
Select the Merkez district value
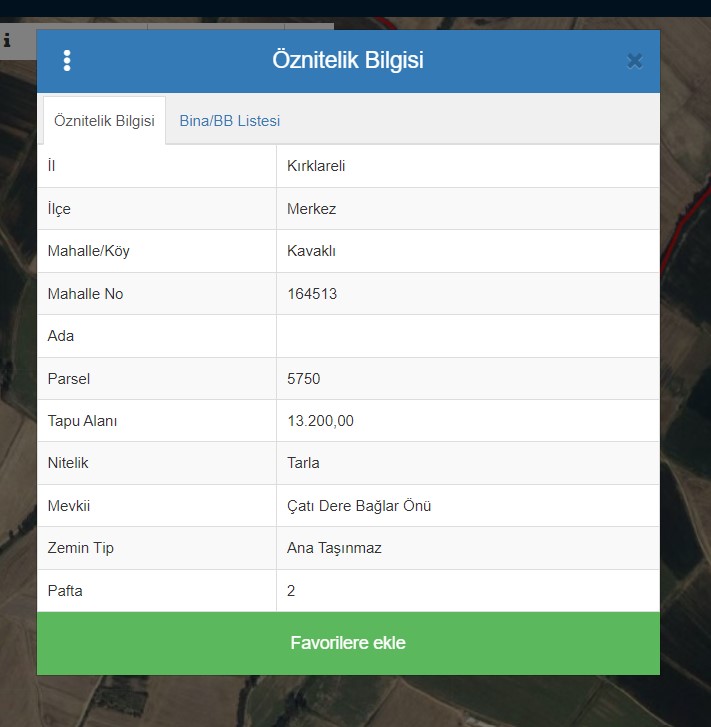(x=311, y=209)
